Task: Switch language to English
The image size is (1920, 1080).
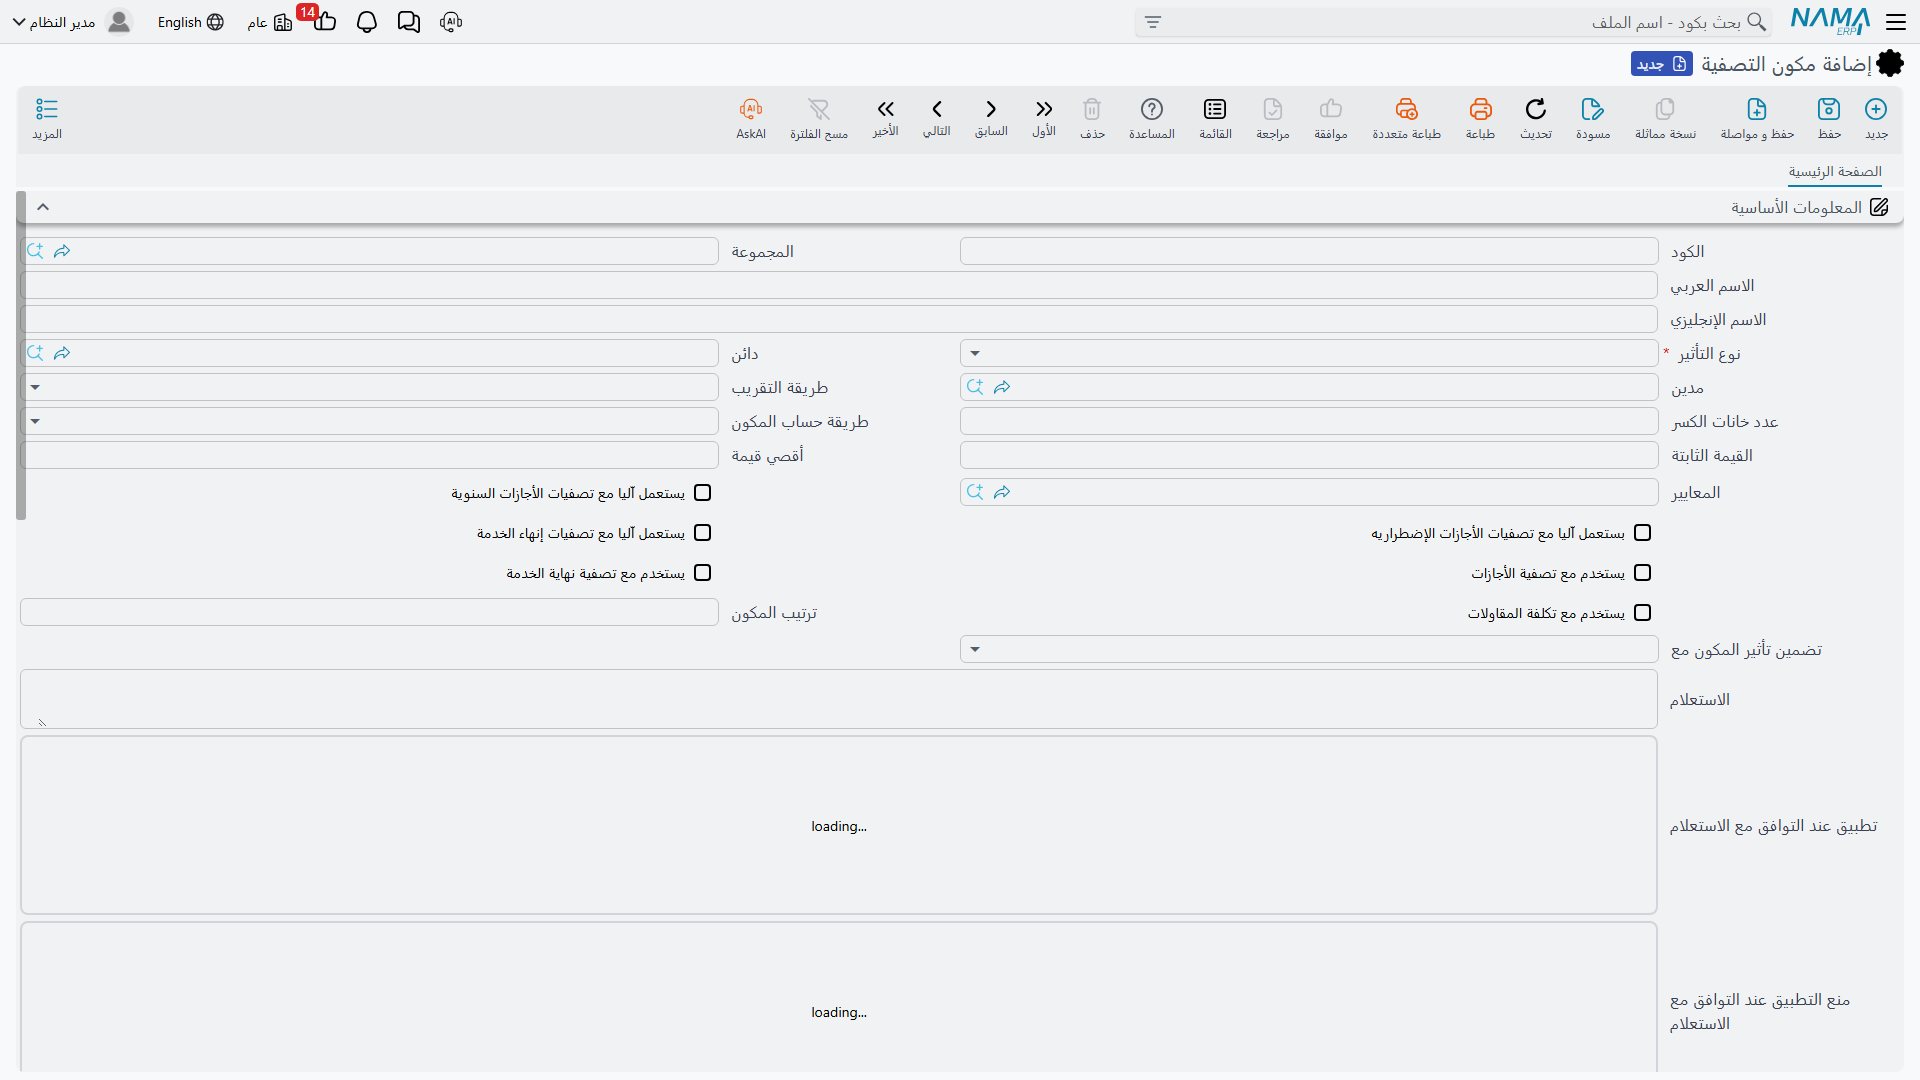Action: coord(191,22)
